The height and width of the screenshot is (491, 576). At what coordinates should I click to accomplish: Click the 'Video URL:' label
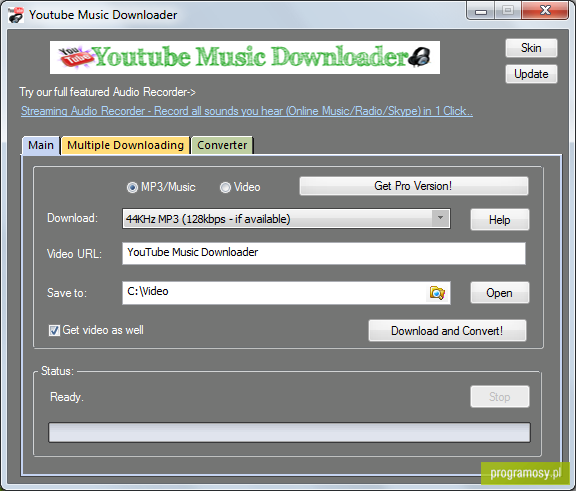pos(74,254)
